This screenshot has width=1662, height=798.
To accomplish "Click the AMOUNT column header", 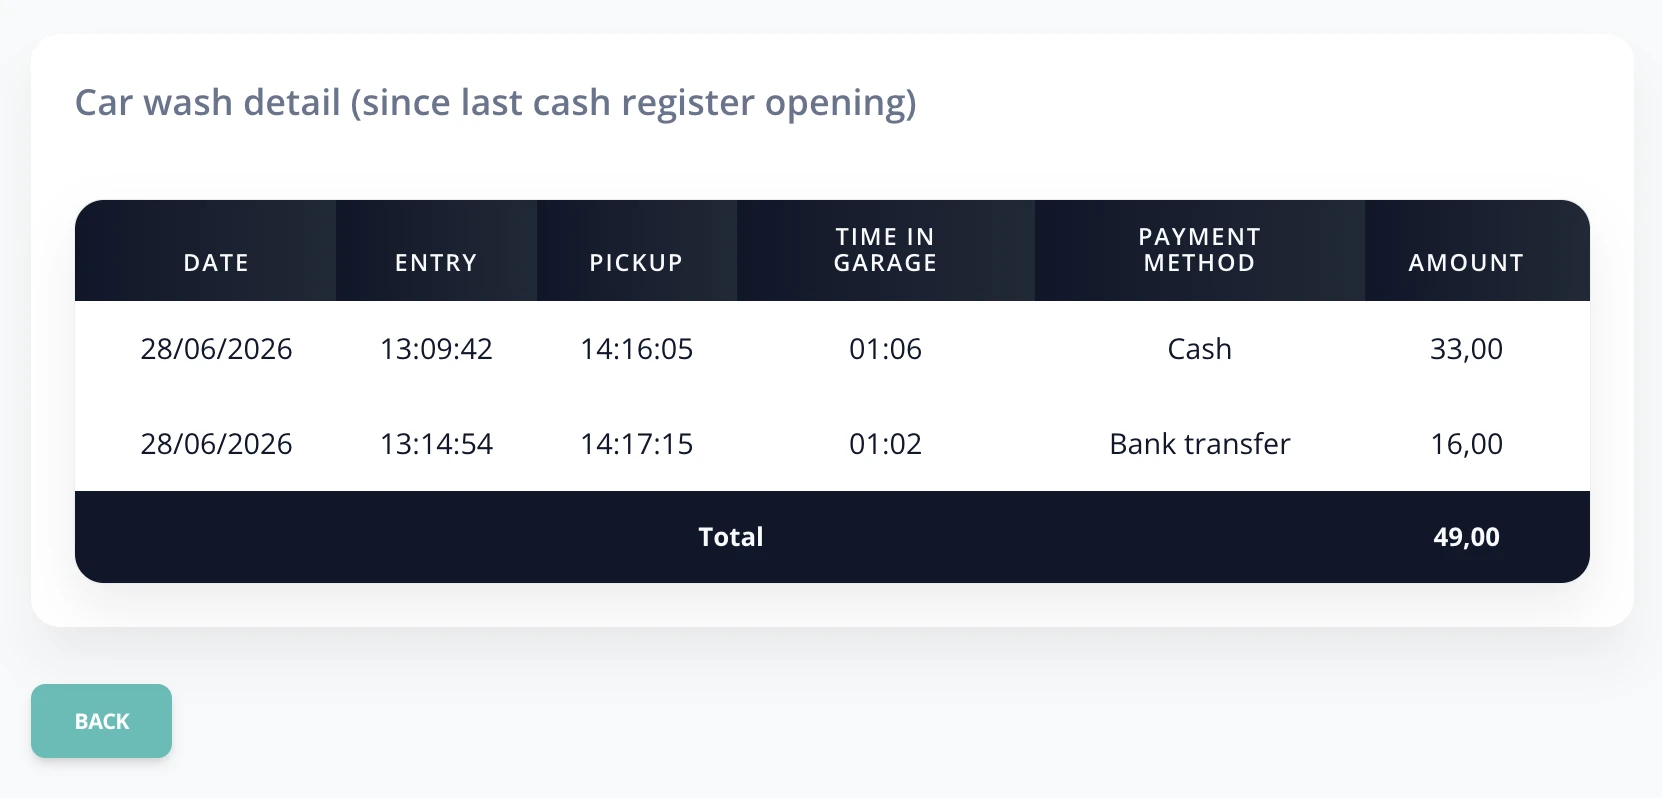I will [1466, 263].
